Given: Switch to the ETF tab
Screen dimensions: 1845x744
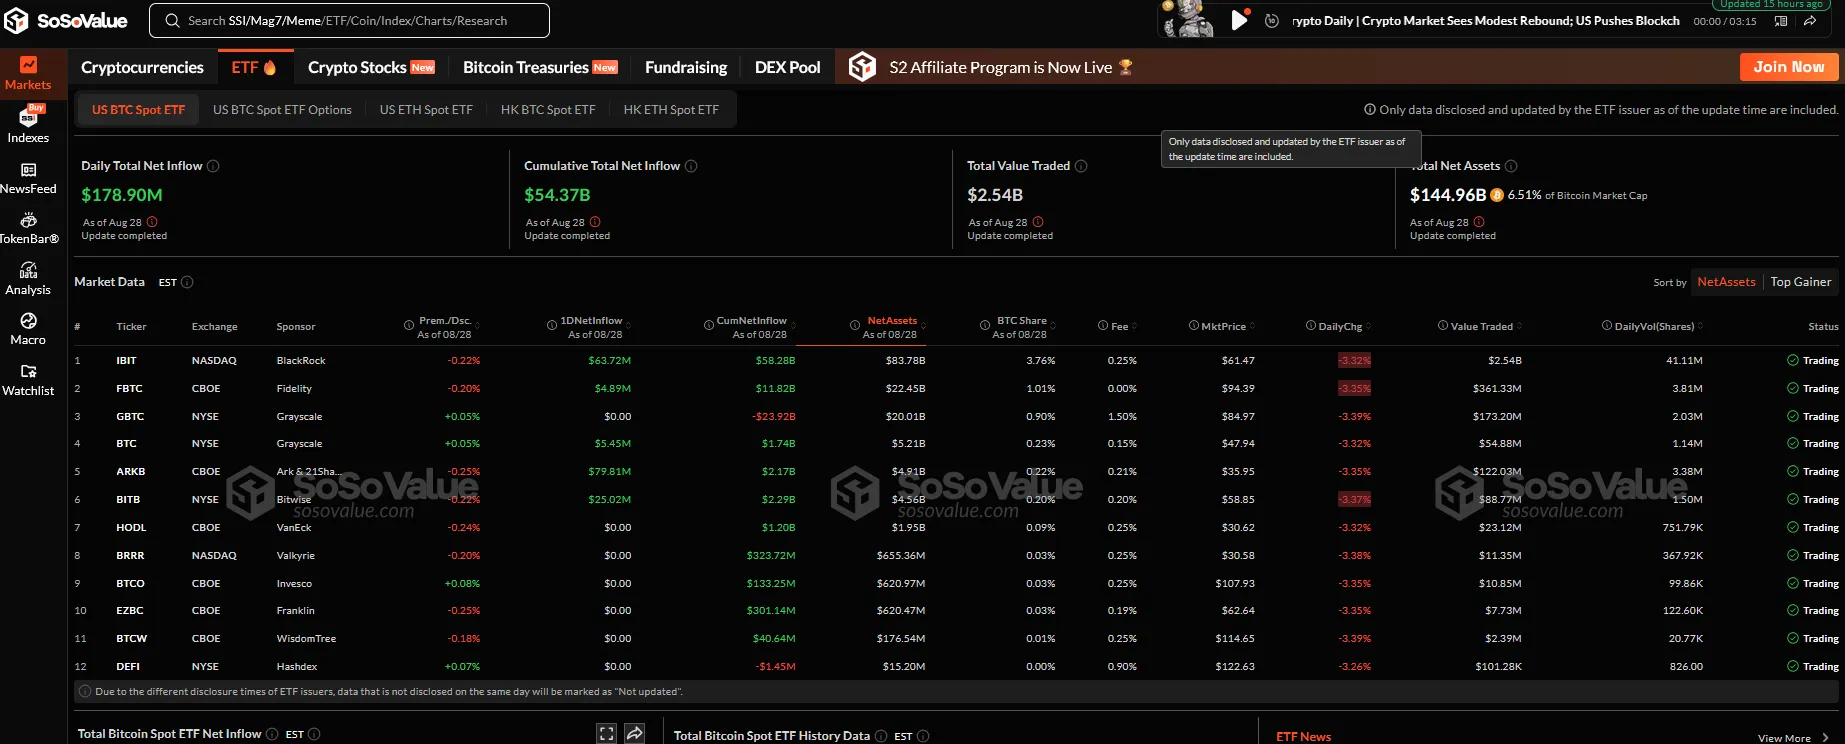Looking at the screenshot, I should coord(254,67).
